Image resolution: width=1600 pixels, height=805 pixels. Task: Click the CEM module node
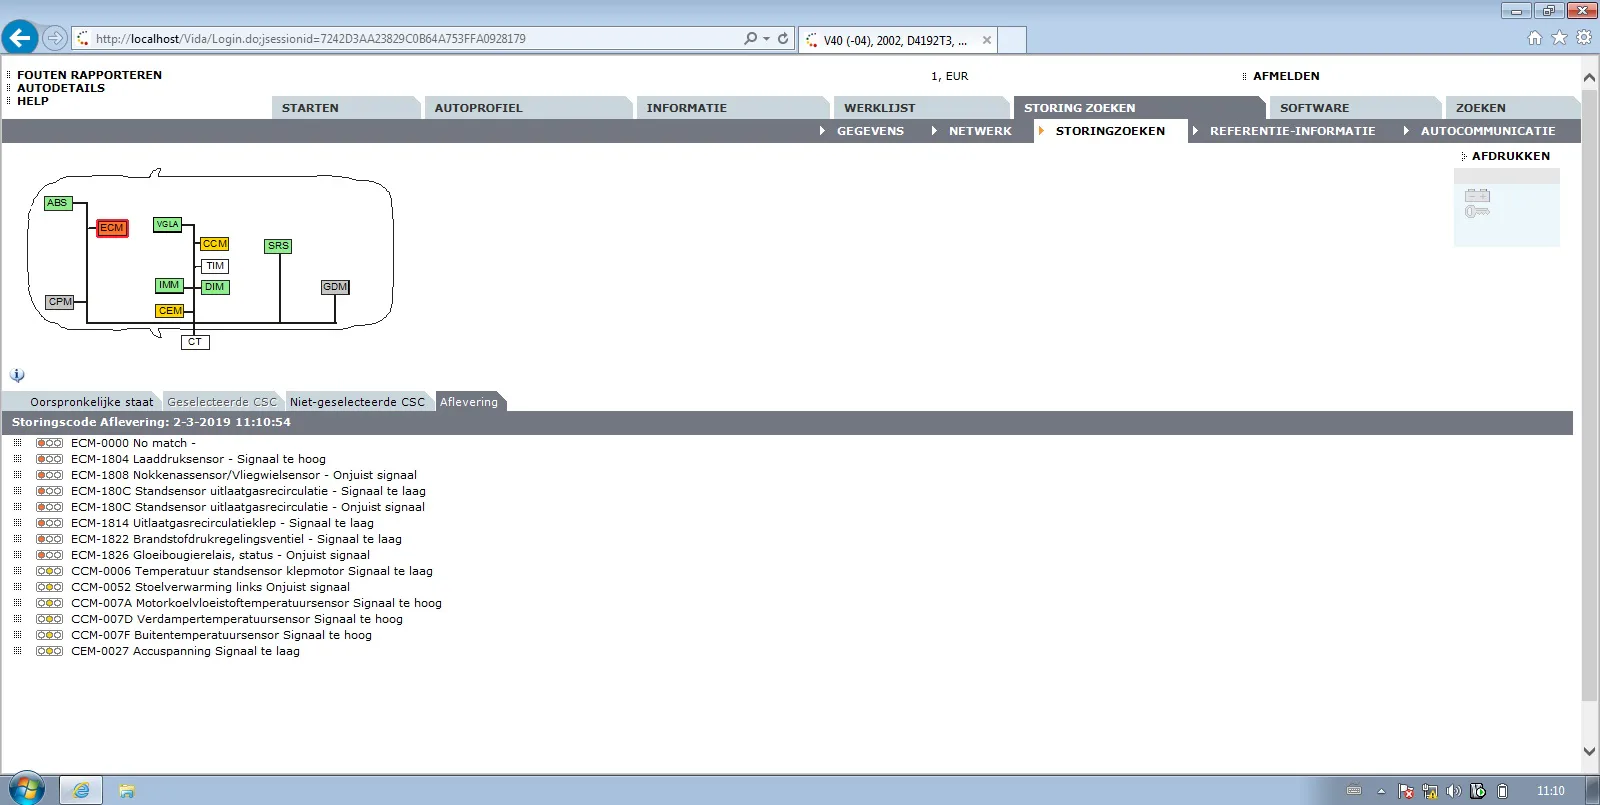pos(170,311)
